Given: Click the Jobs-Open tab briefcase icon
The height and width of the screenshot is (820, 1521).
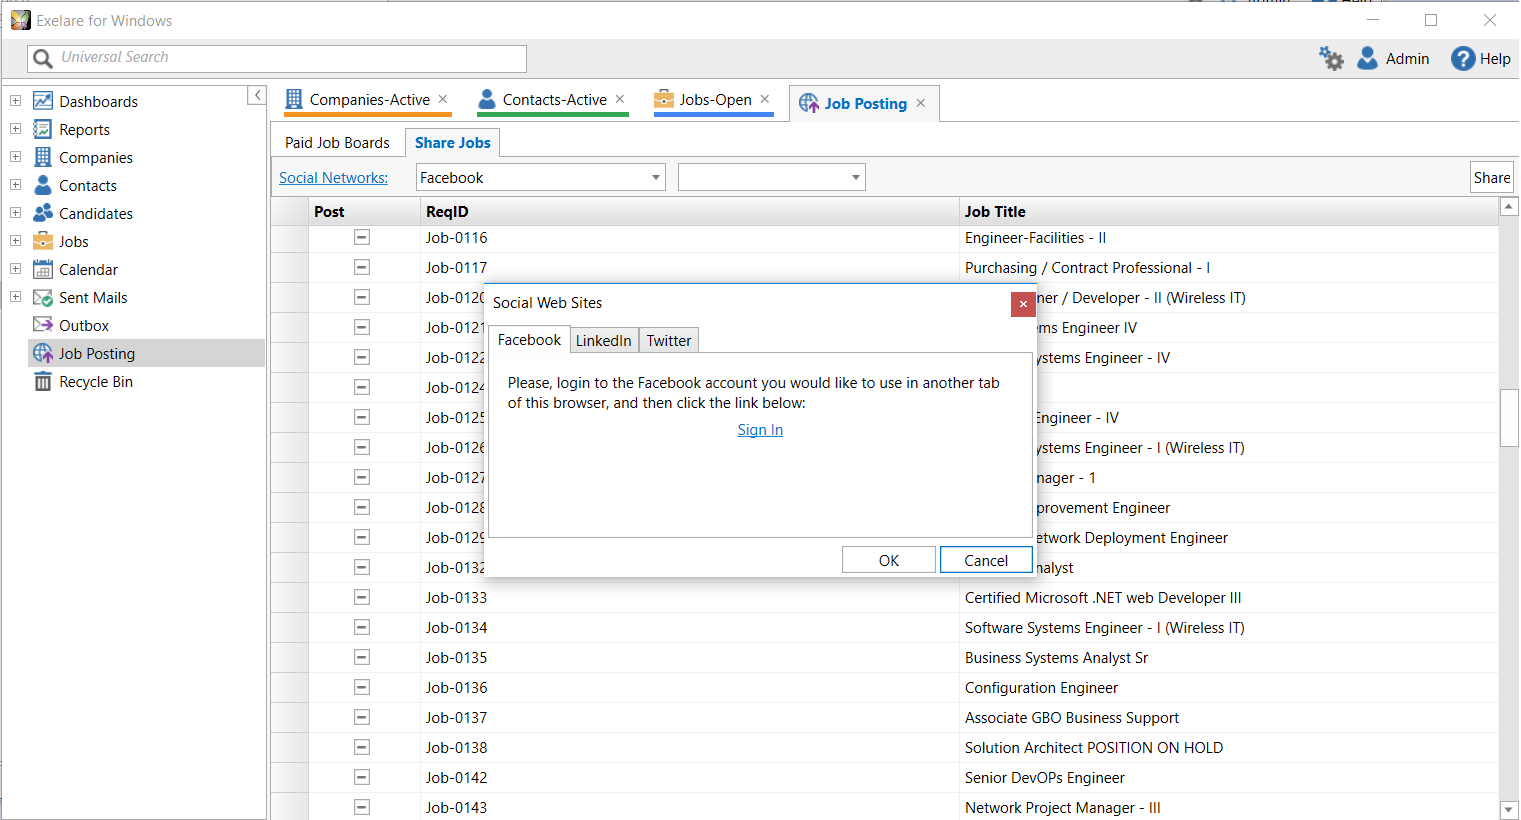Looking at the screenshot, I should click(664, 99).
